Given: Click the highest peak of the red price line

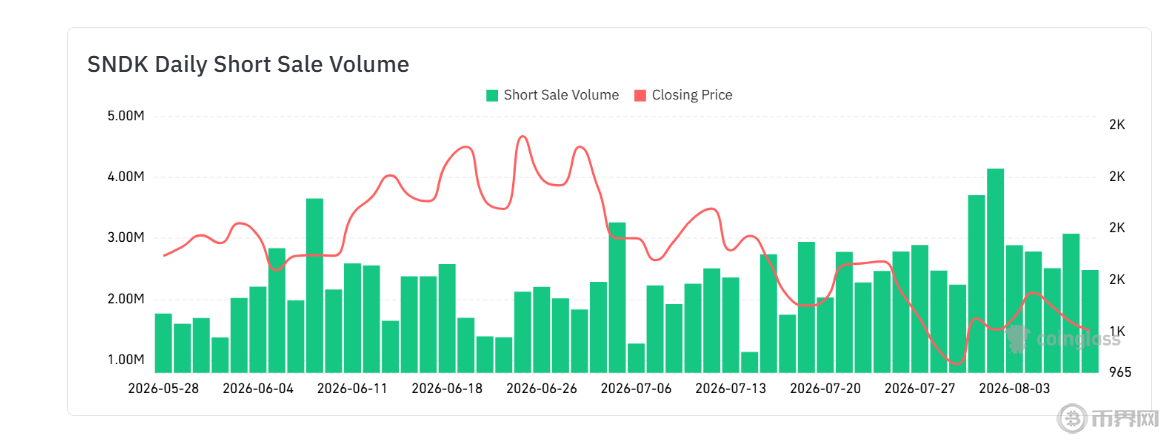Looking at the screenshot, I should [x=522, y=137].
